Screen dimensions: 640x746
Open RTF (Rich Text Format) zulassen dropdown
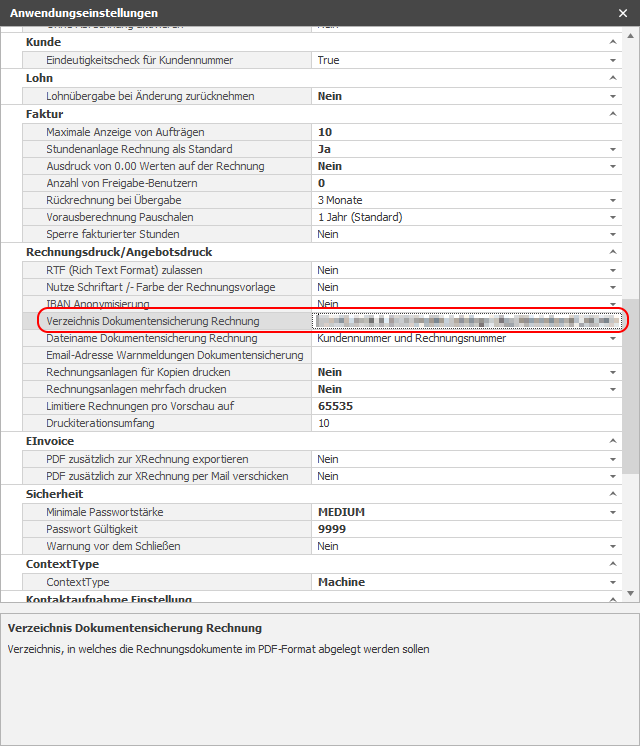[x=613, y=270]
